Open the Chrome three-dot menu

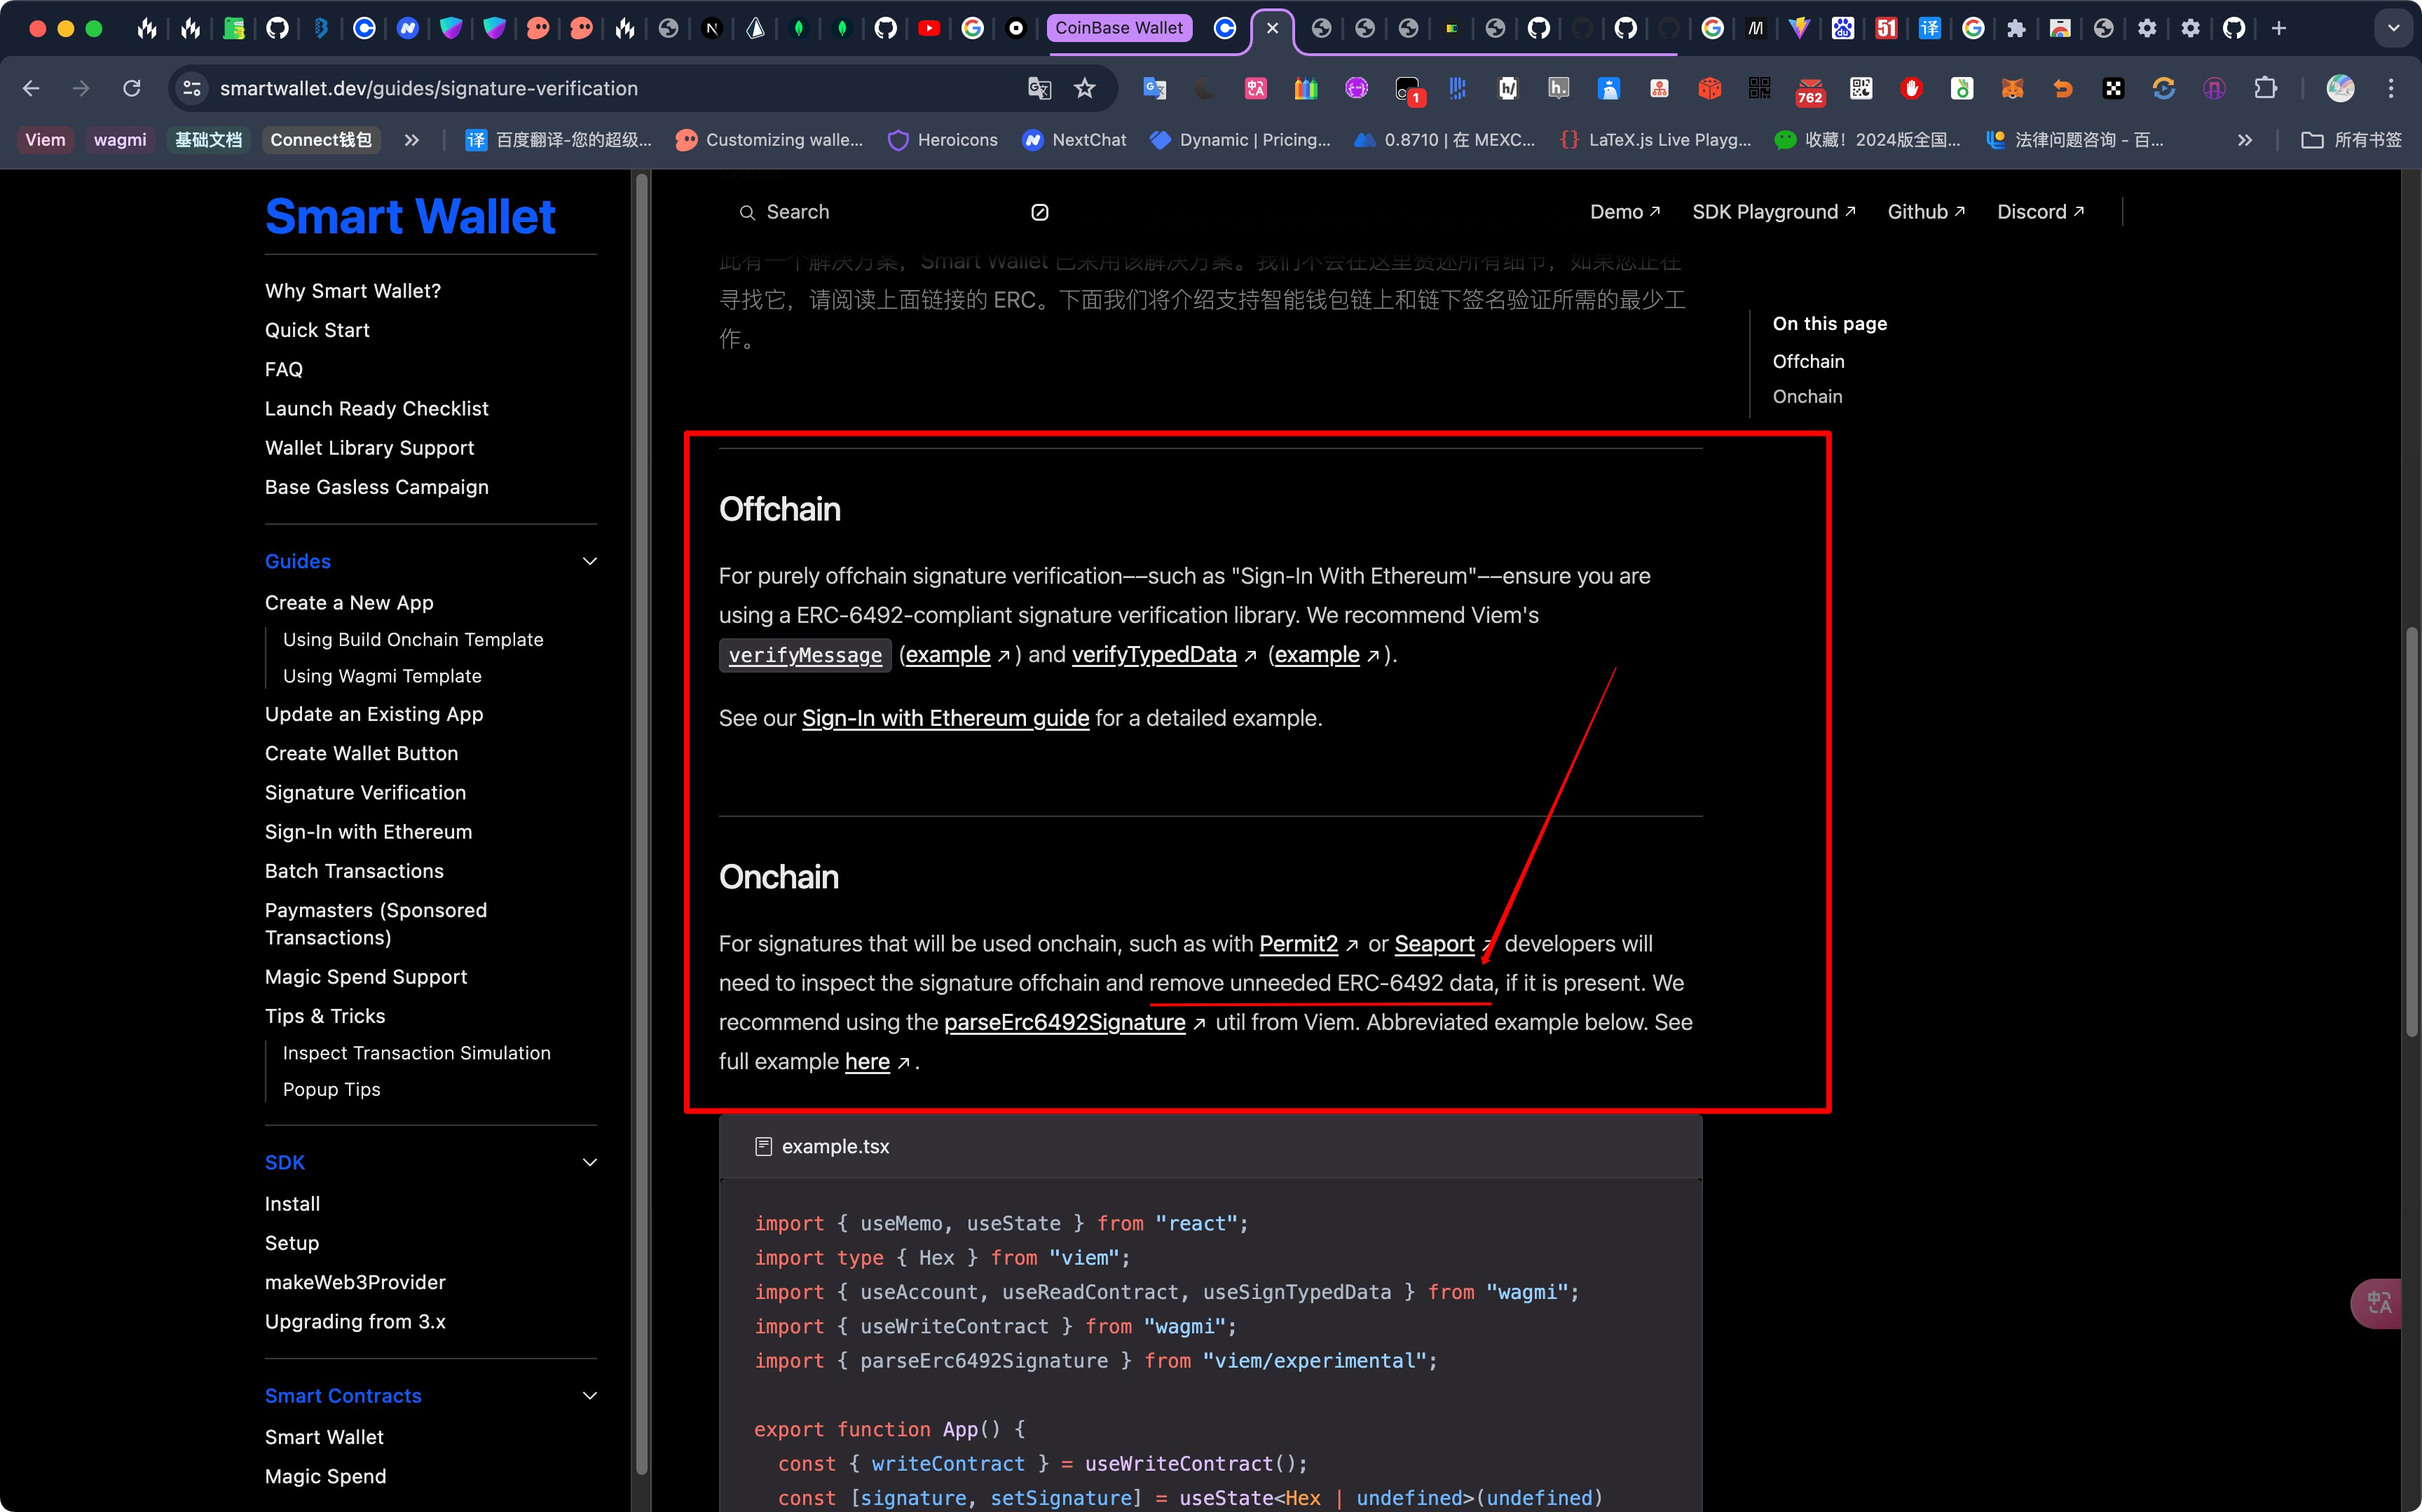click(2391, 88)
